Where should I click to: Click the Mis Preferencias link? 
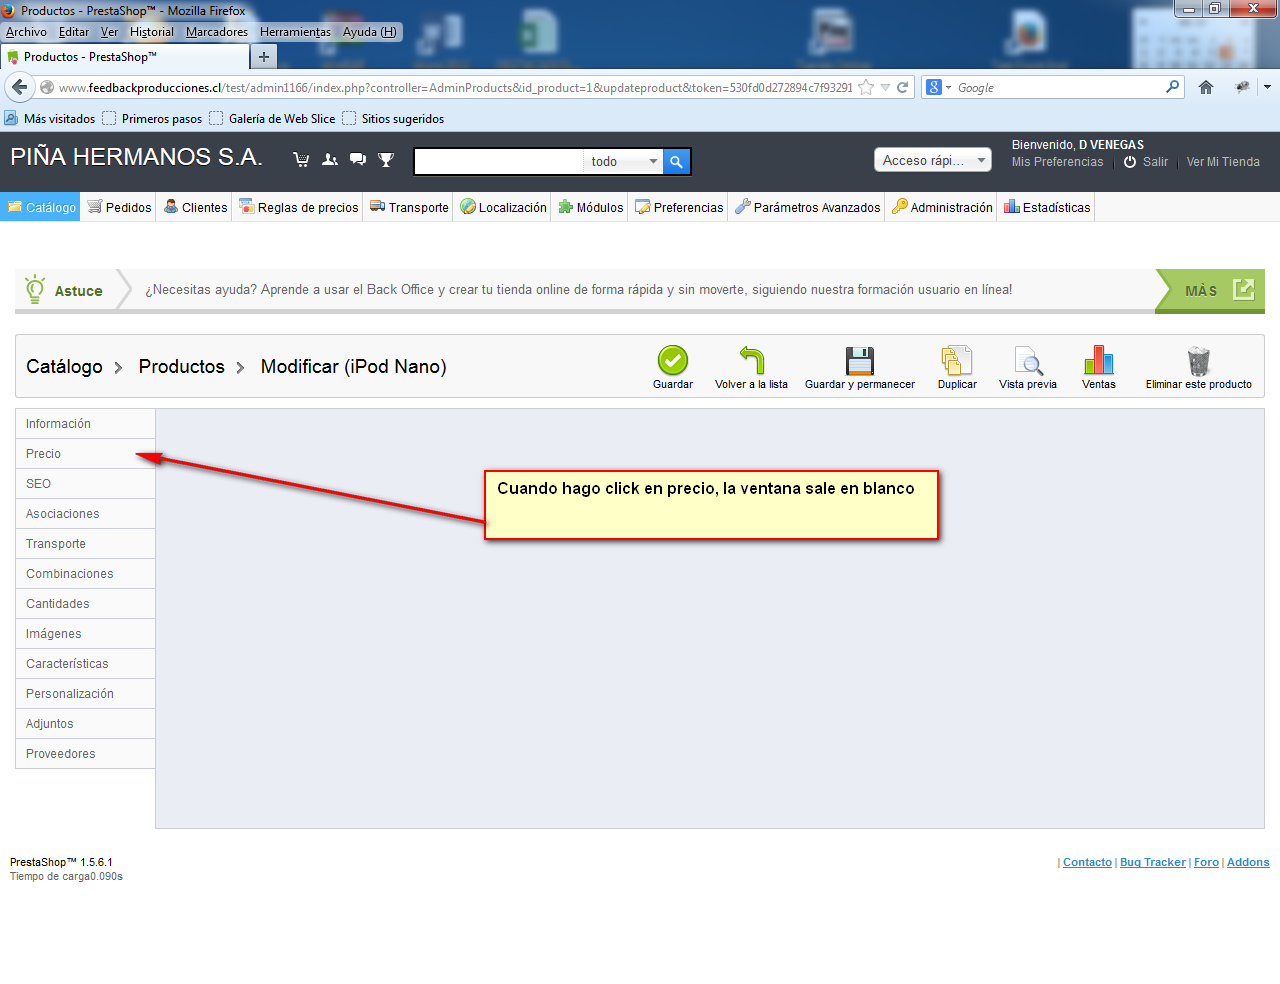click(1057, 162)
